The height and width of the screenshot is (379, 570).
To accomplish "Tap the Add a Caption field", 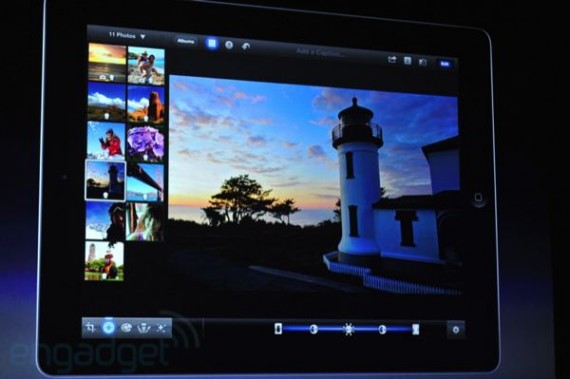I will 320,52.
